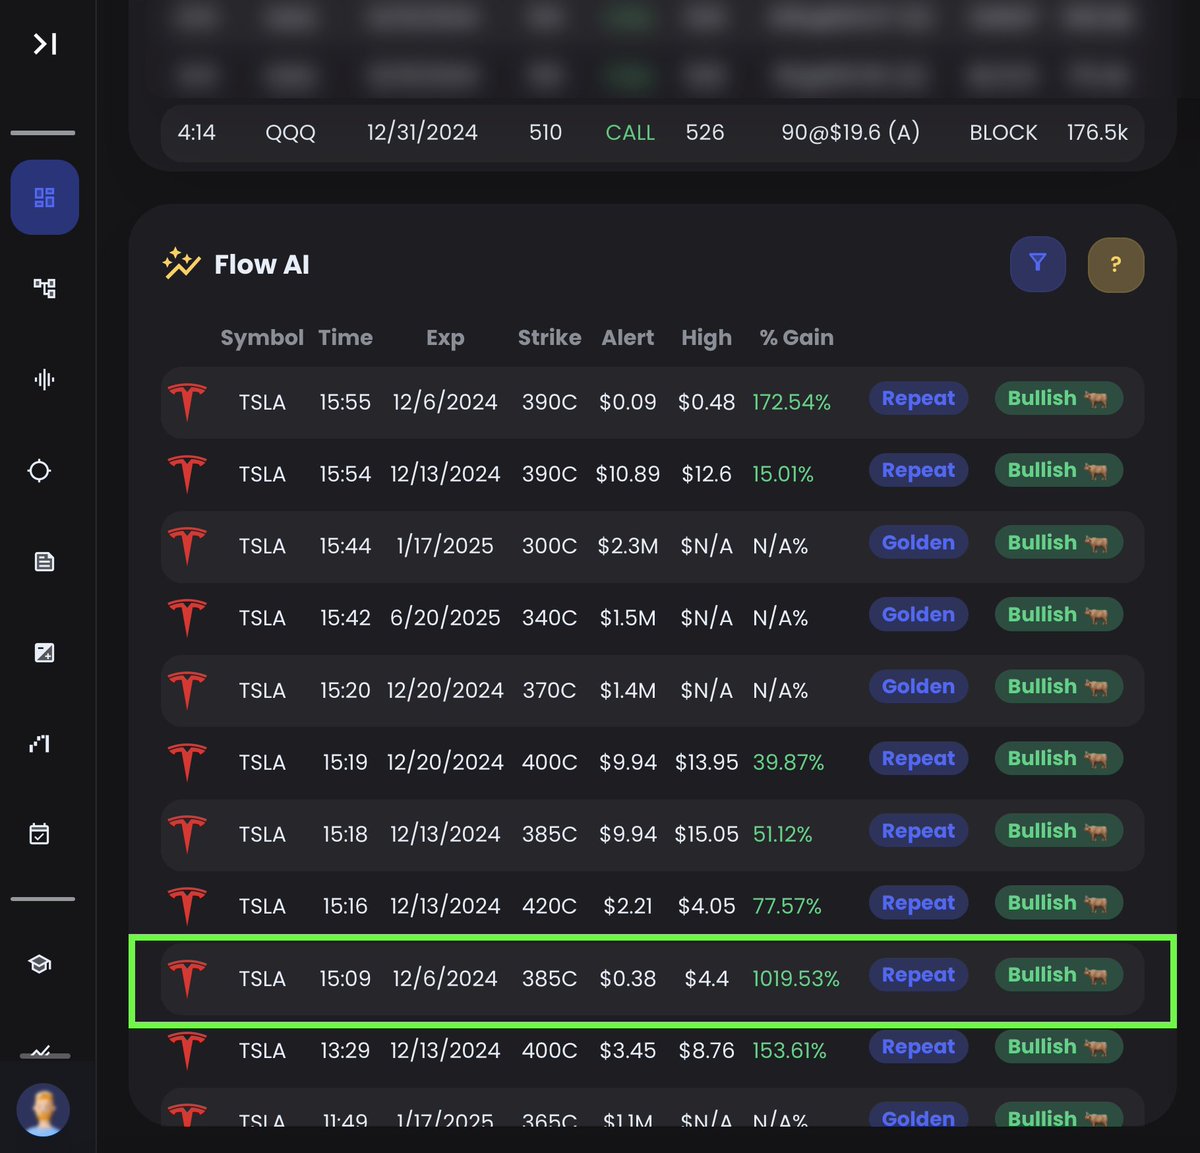Open the audio waveform icon in sidebar

click(44, 379)
